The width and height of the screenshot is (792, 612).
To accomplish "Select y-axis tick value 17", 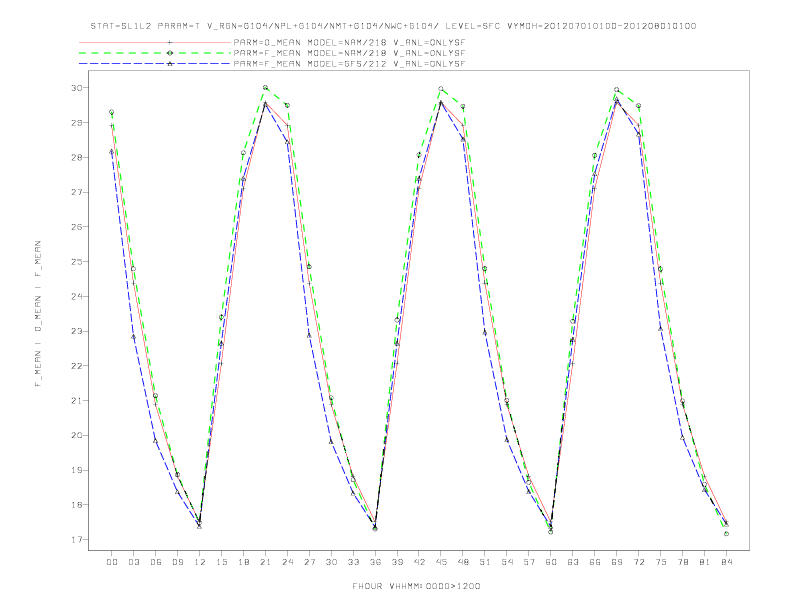I will coord(77,540).
